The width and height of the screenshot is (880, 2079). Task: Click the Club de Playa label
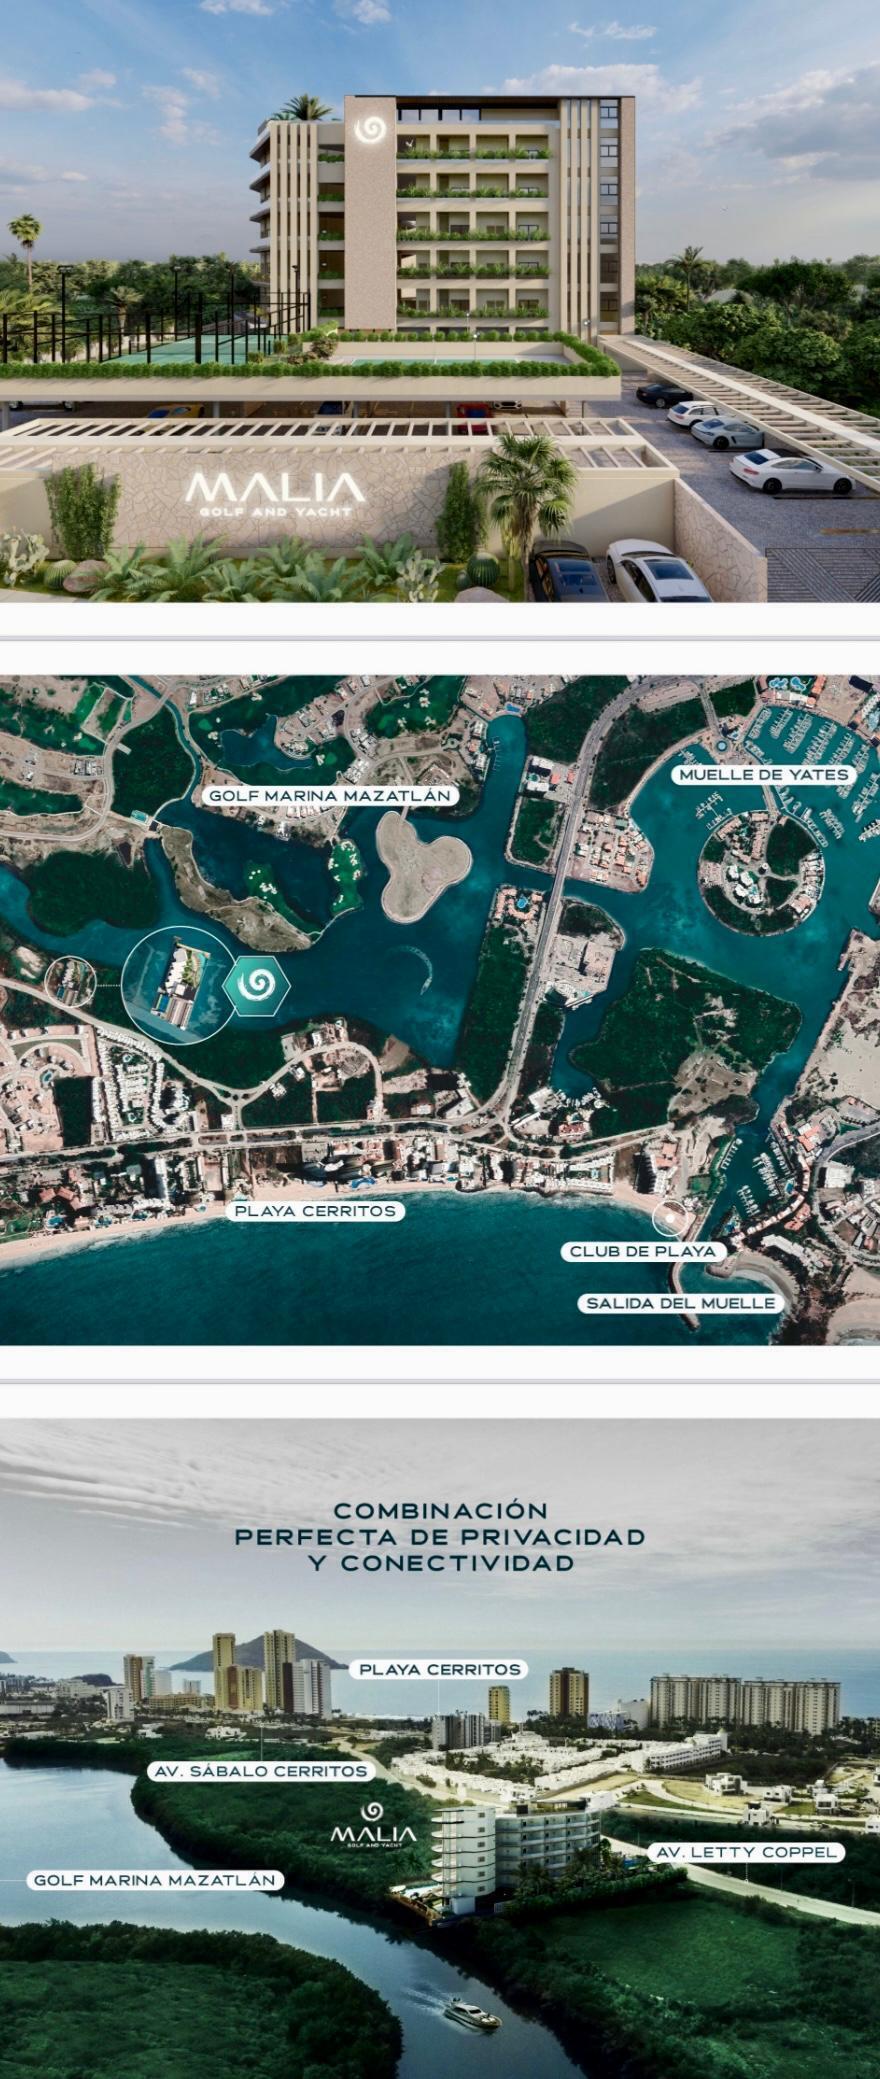pos(642,1251)
